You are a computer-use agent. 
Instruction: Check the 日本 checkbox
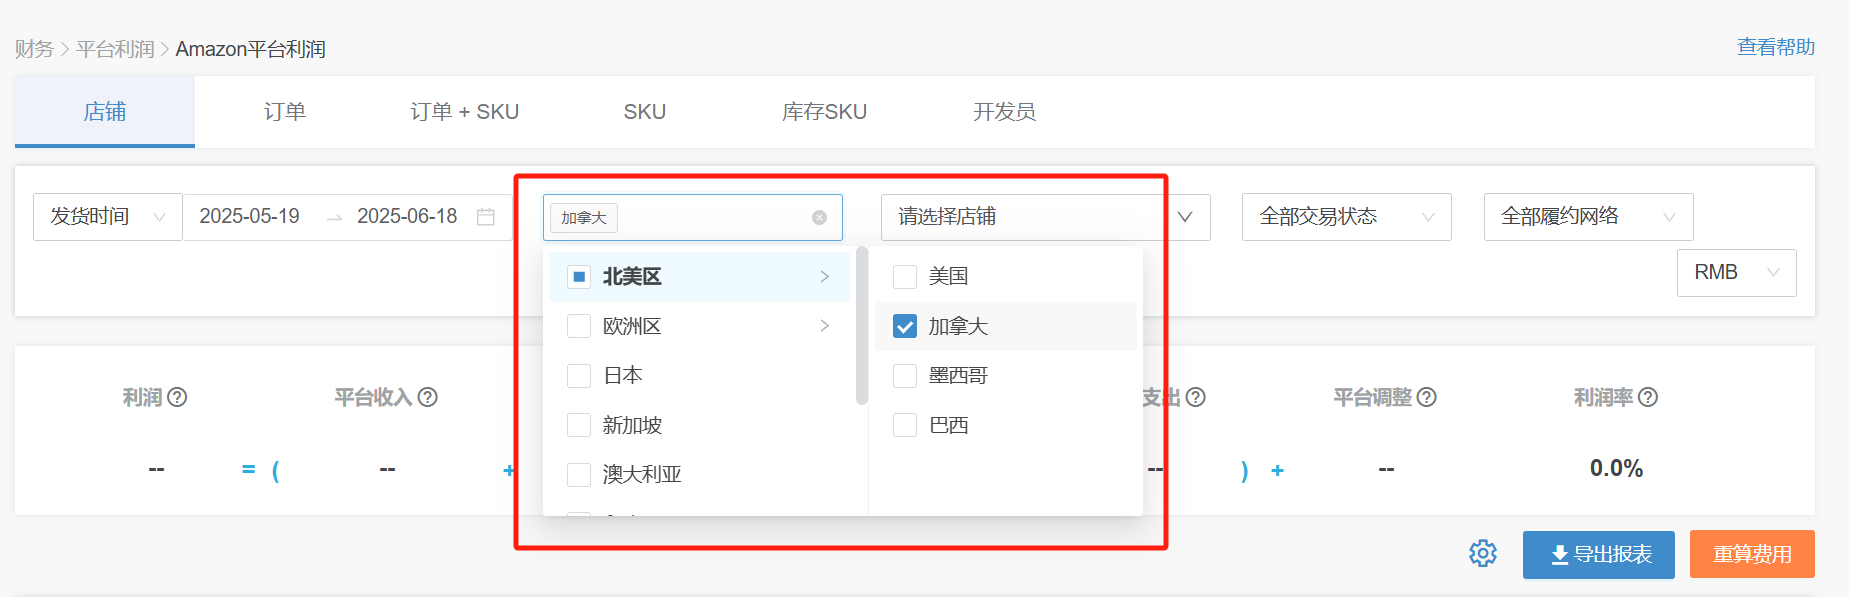[579, 375]
